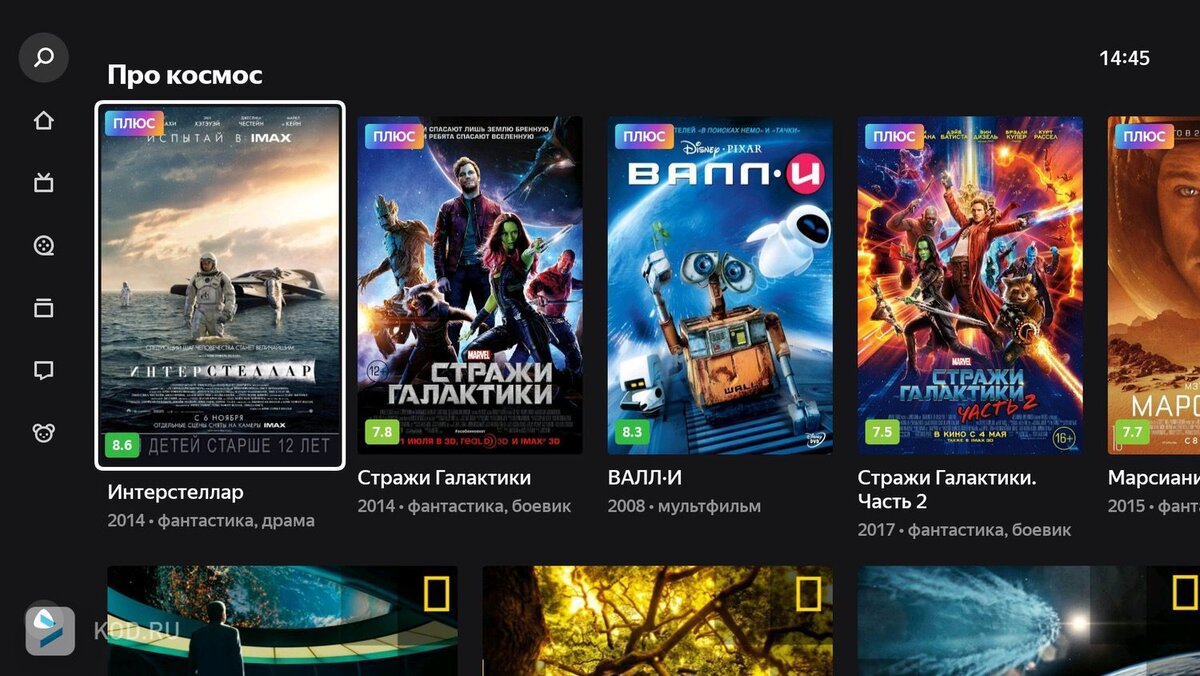Go to the Home icon in sidebar
This screenshot has width=1200, height=676.
(44, 121)
